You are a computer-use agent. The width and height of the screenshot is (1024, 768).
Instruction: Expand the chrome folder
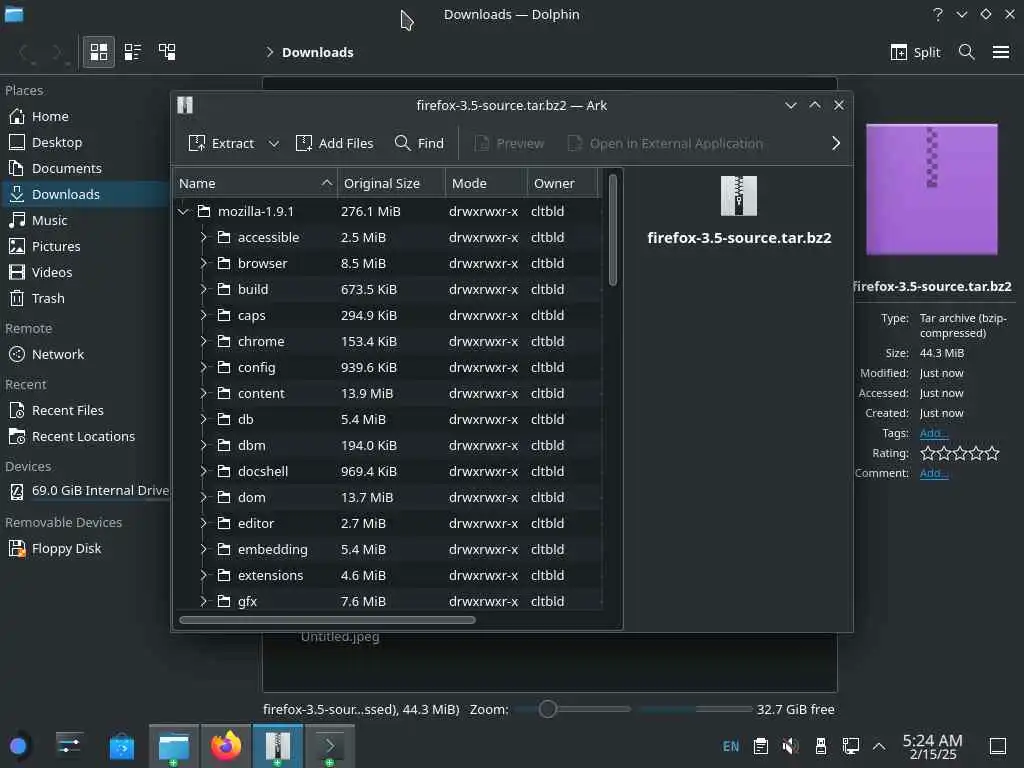click(203, 342)
